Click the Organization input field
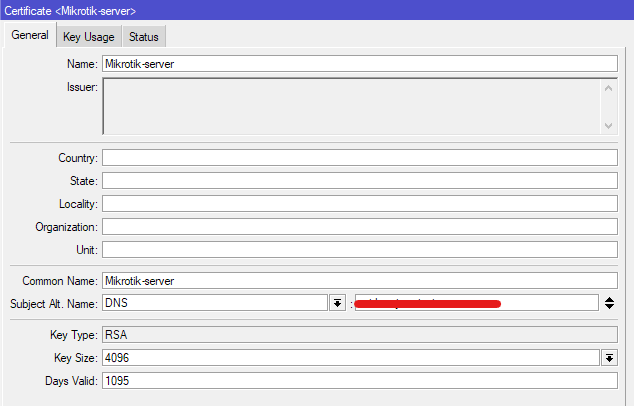 pyautogui.click(x=359, y=227)
